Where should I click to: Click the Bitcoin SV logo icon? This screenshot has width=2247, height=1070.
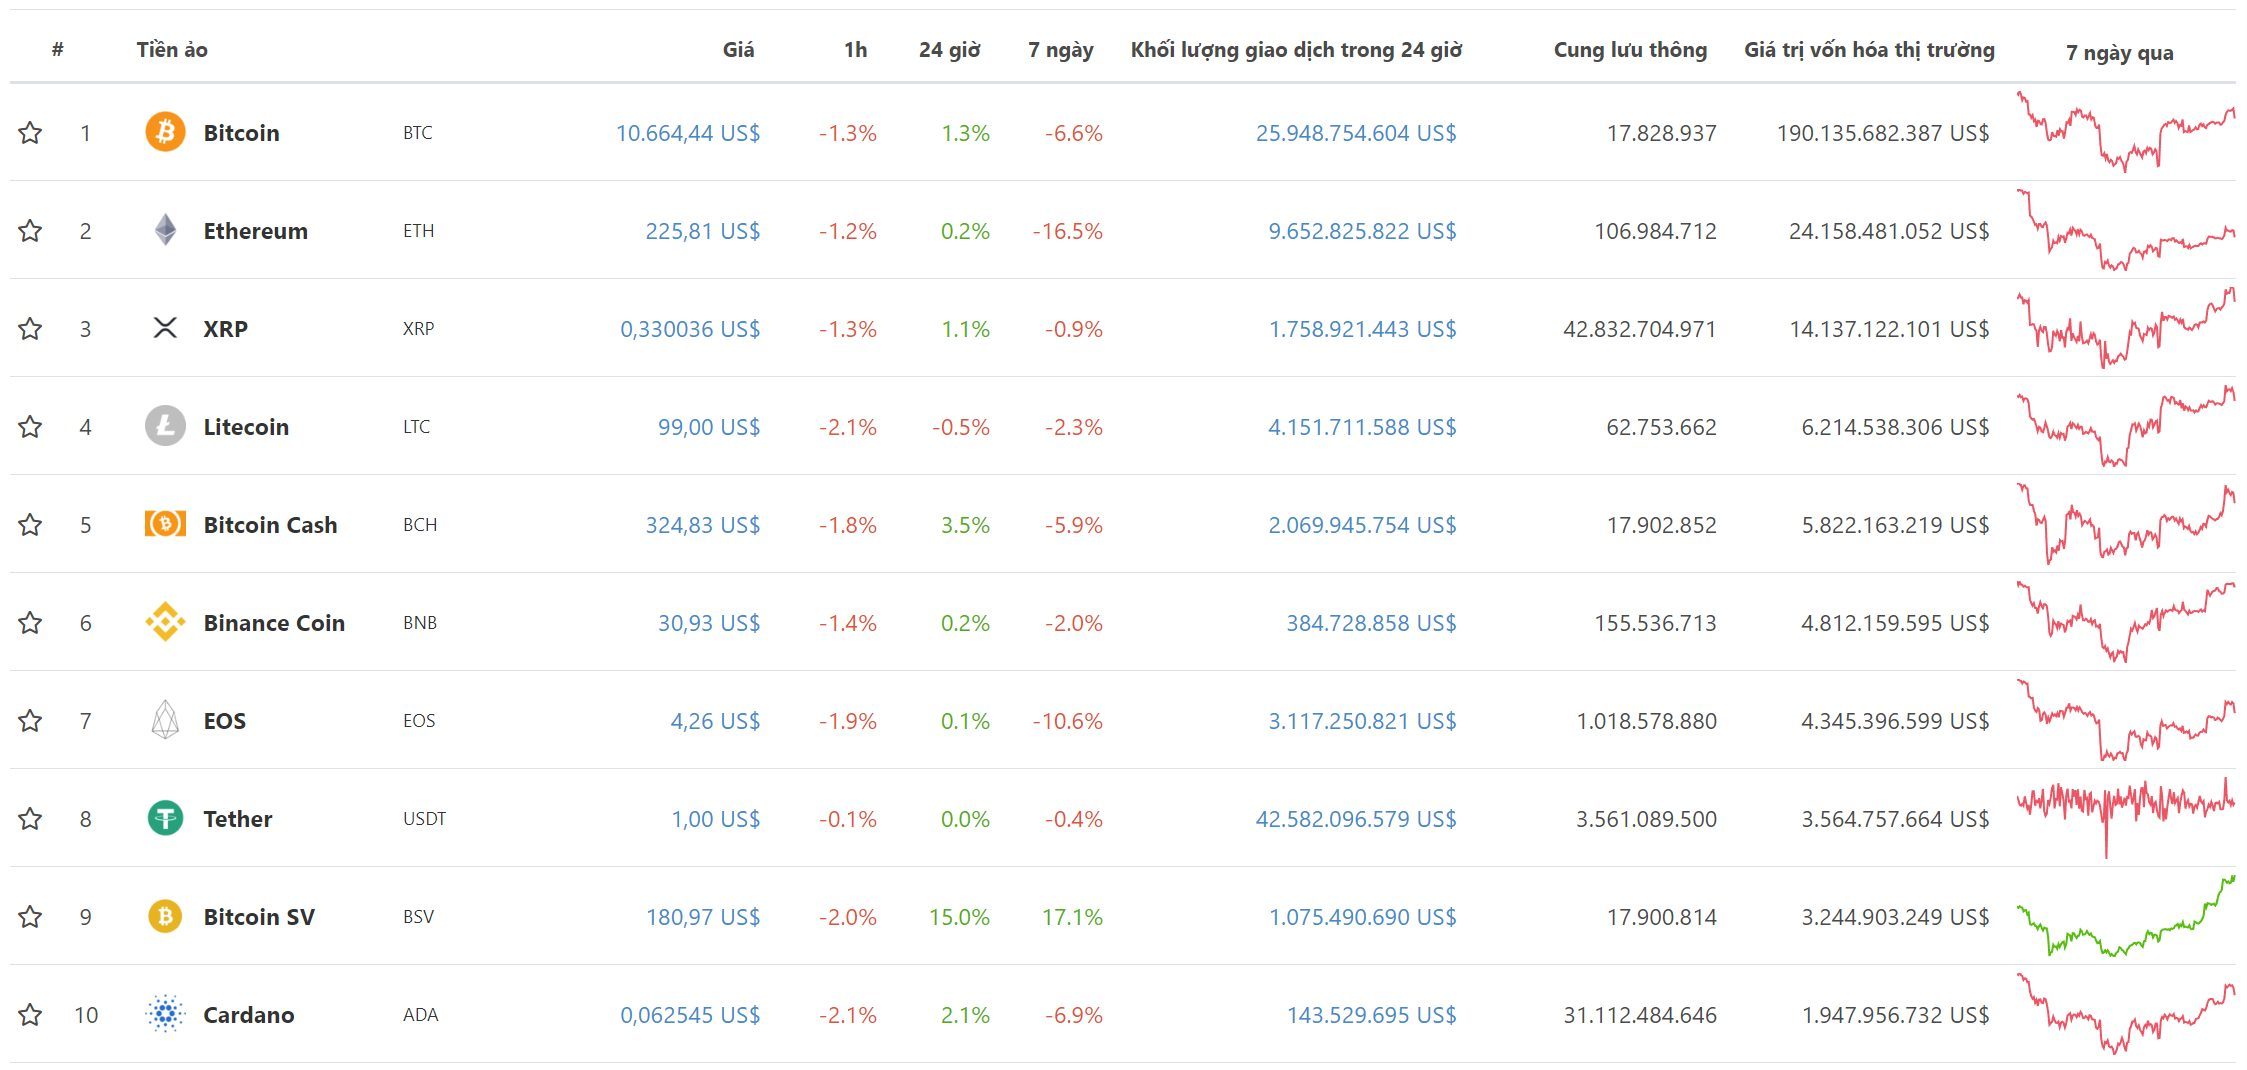click(x=165, y=916)
